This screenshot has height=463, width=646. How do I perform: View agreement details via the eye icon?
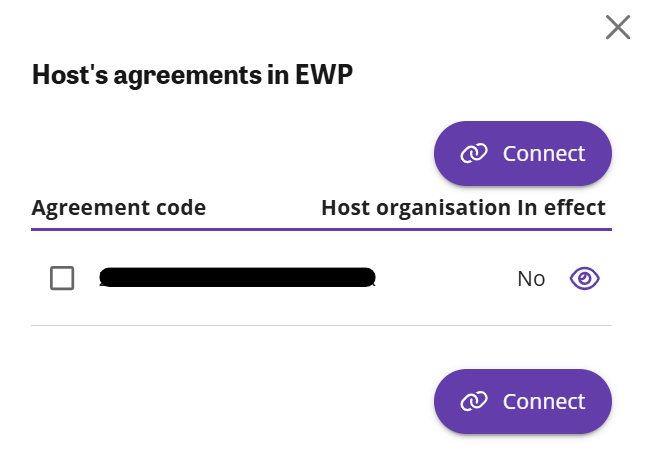pyautogui.click(x=584, y=278)
